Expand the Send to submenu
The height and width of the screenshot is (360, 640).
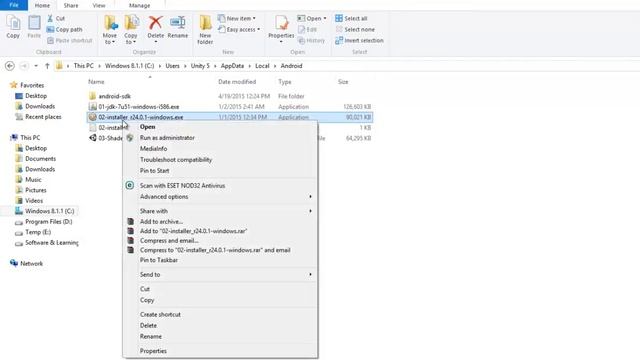(220, 275)
